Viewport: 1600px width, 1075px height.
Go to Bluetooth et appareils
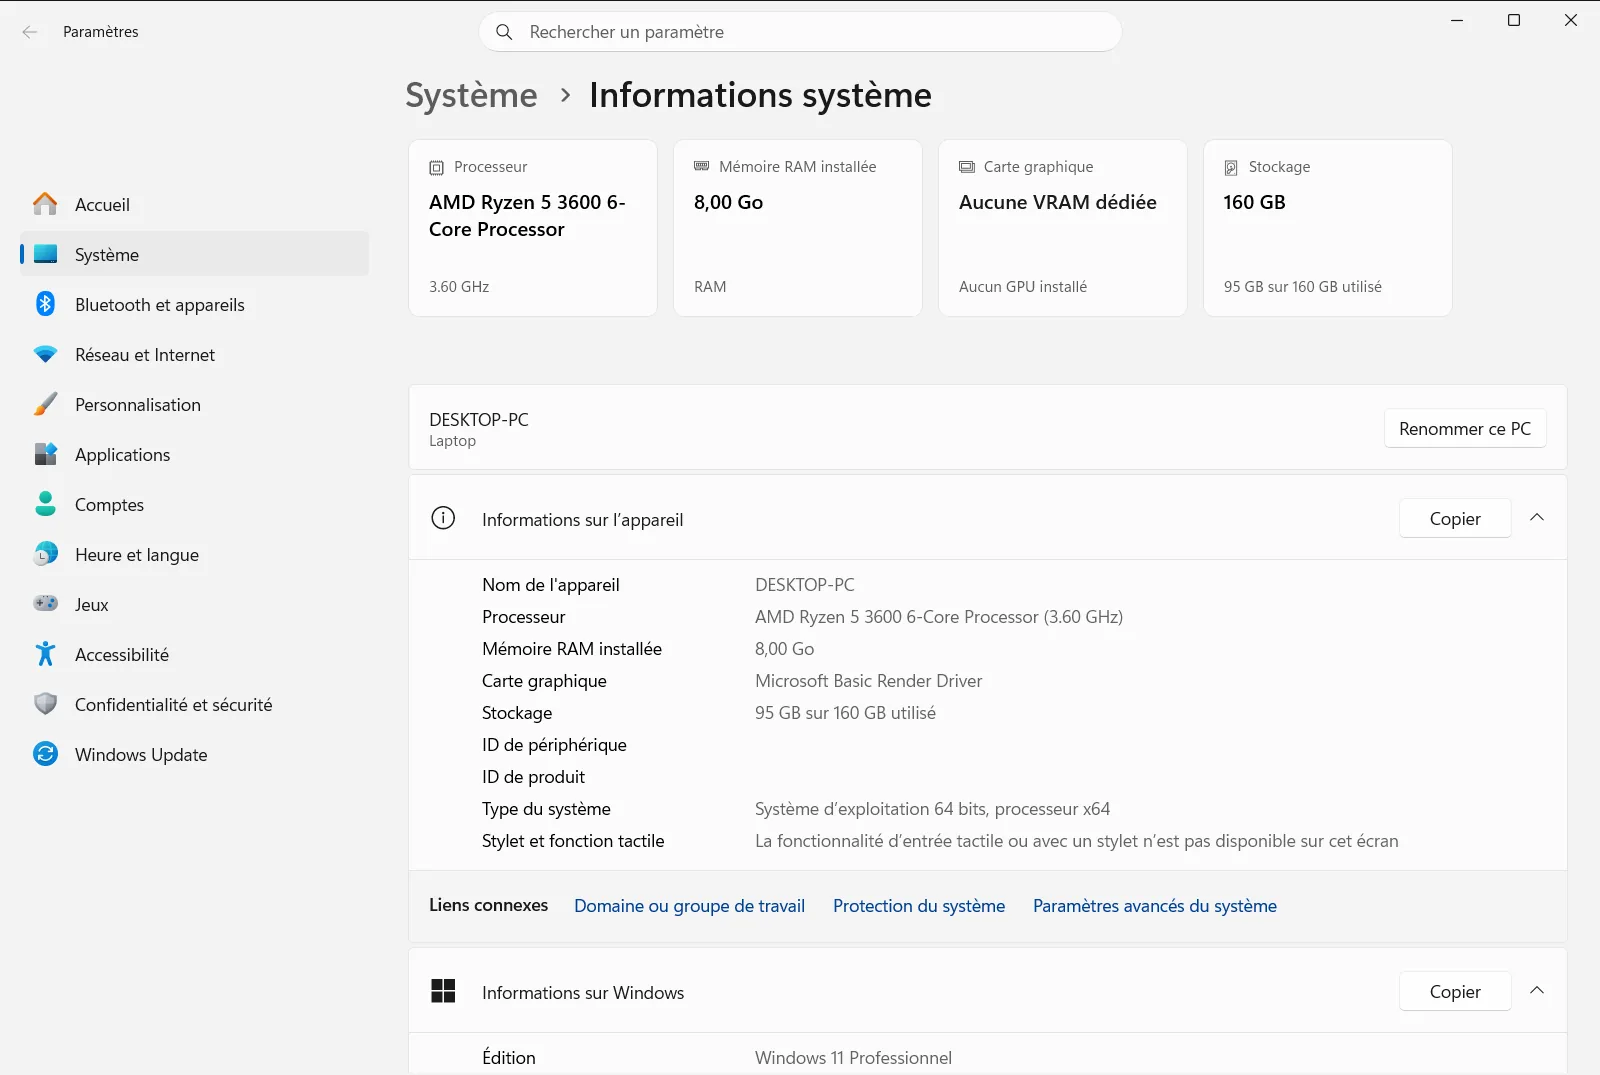tap(194, 304)
